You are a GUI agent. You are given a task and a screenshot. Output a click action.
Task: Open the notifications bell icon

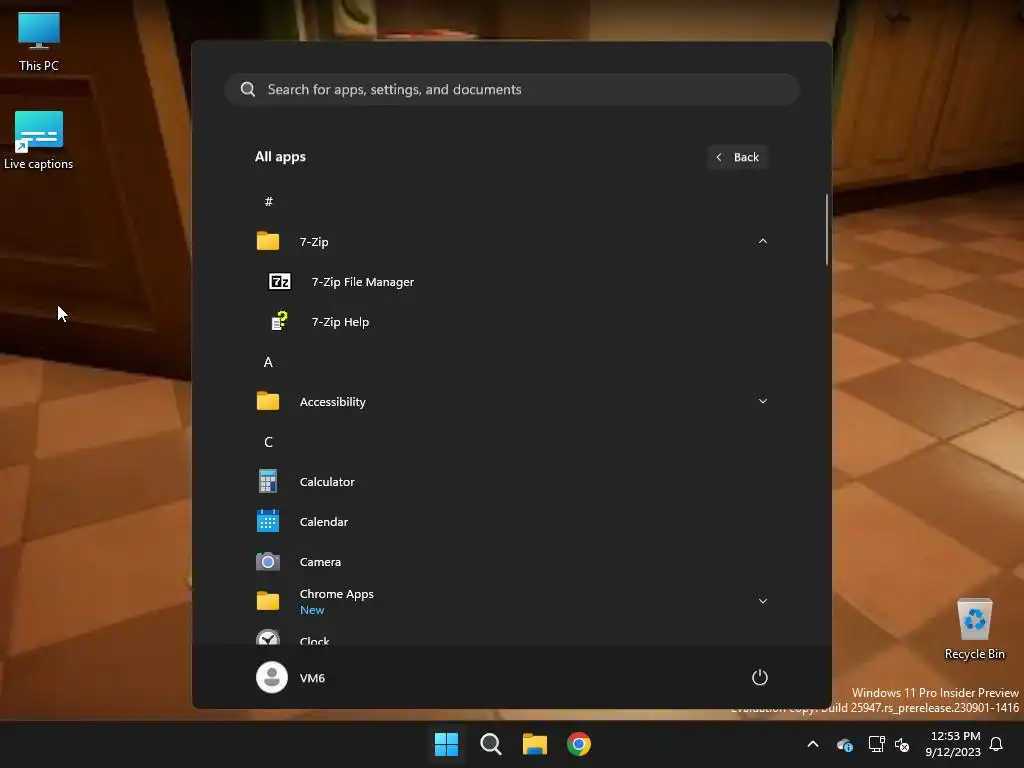point(996,744)
